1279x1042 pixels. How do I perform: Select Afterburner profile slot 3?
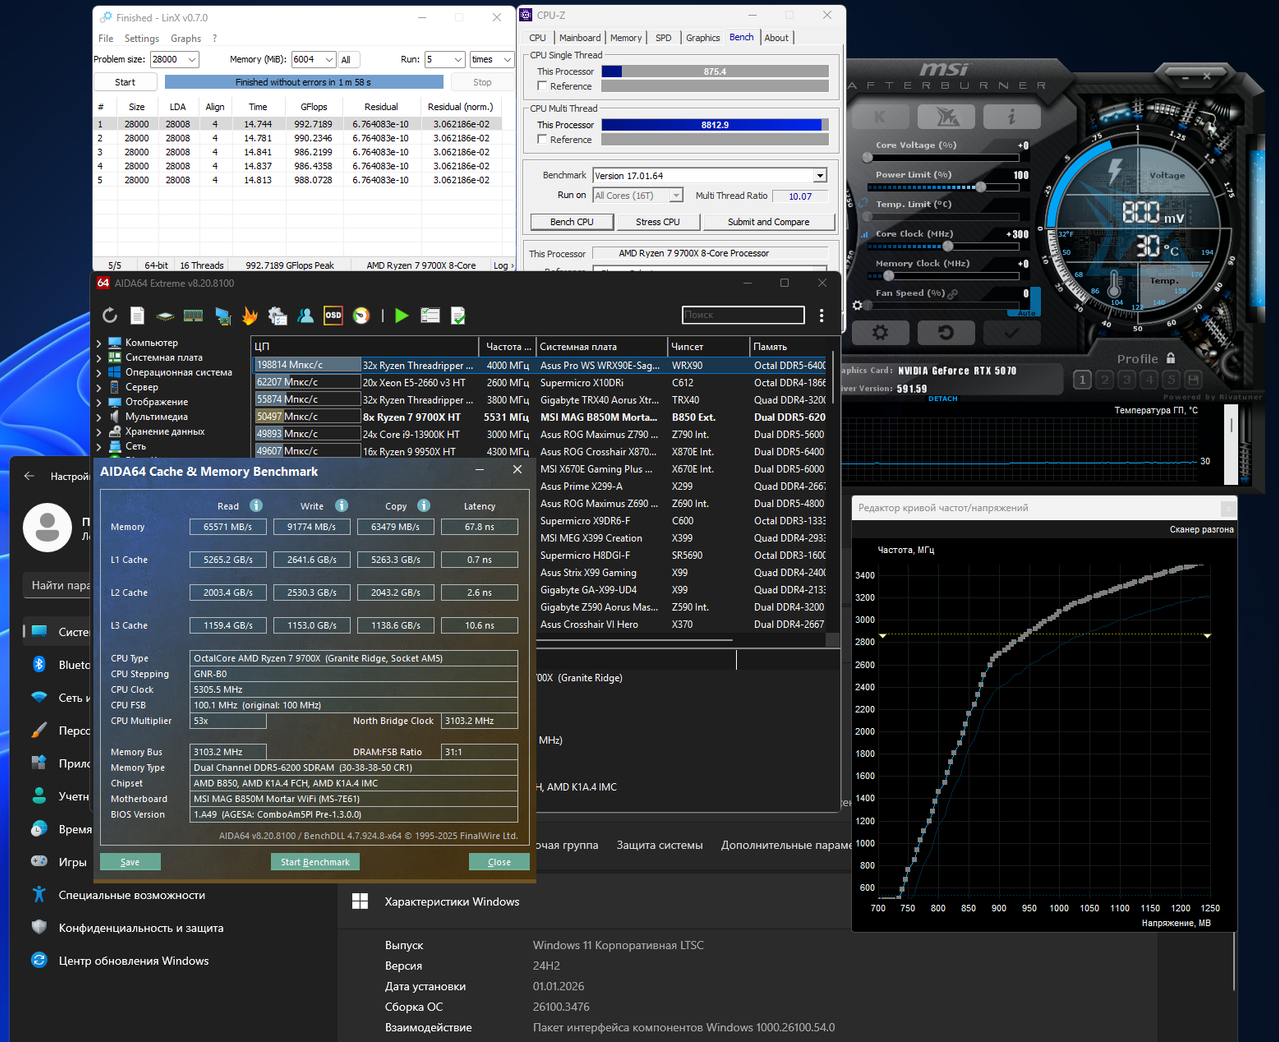1127,380
